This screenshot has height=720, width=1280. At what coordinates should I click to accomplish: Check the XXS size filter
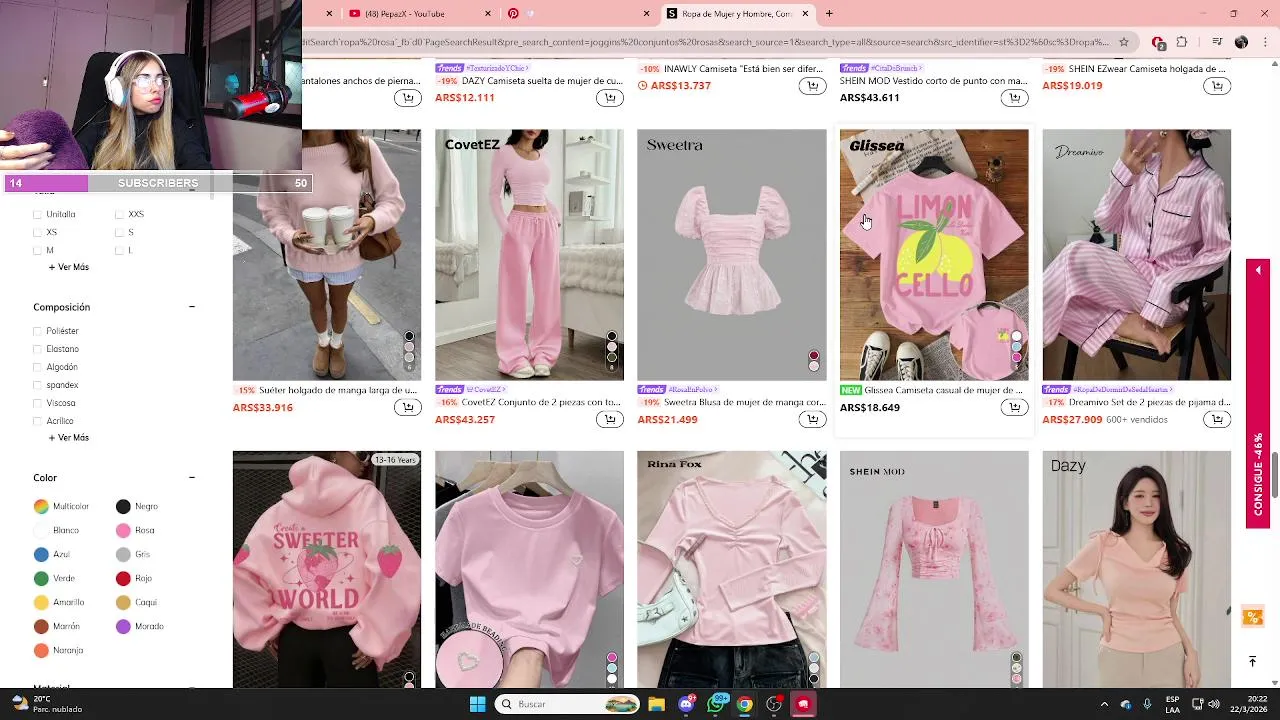tap(120, 214)
